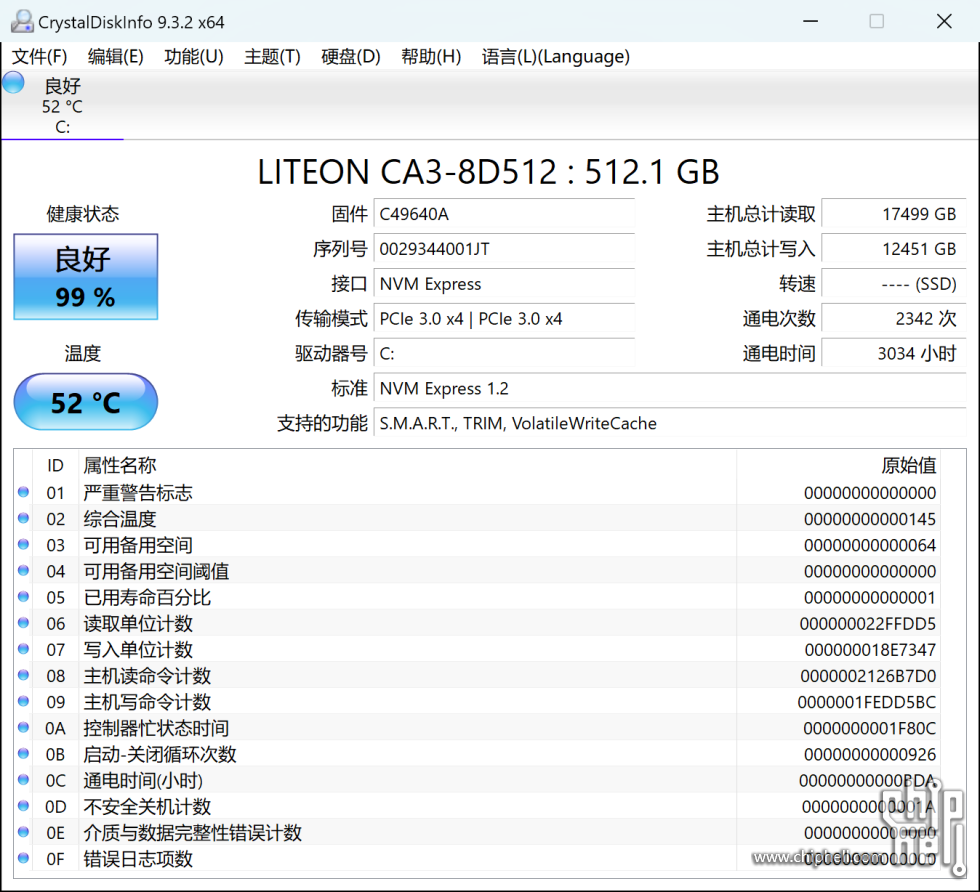
Task: Open the 主题(T) menu
Action: pos(272,57)
